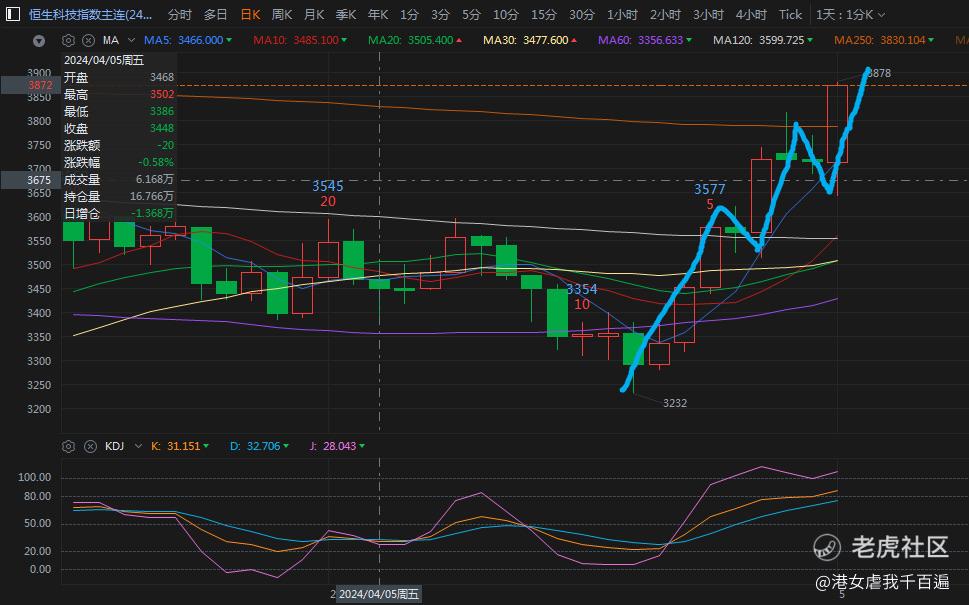Toggle the KDJ D line arrow
969x605 pixels.
tap(286, 446)
